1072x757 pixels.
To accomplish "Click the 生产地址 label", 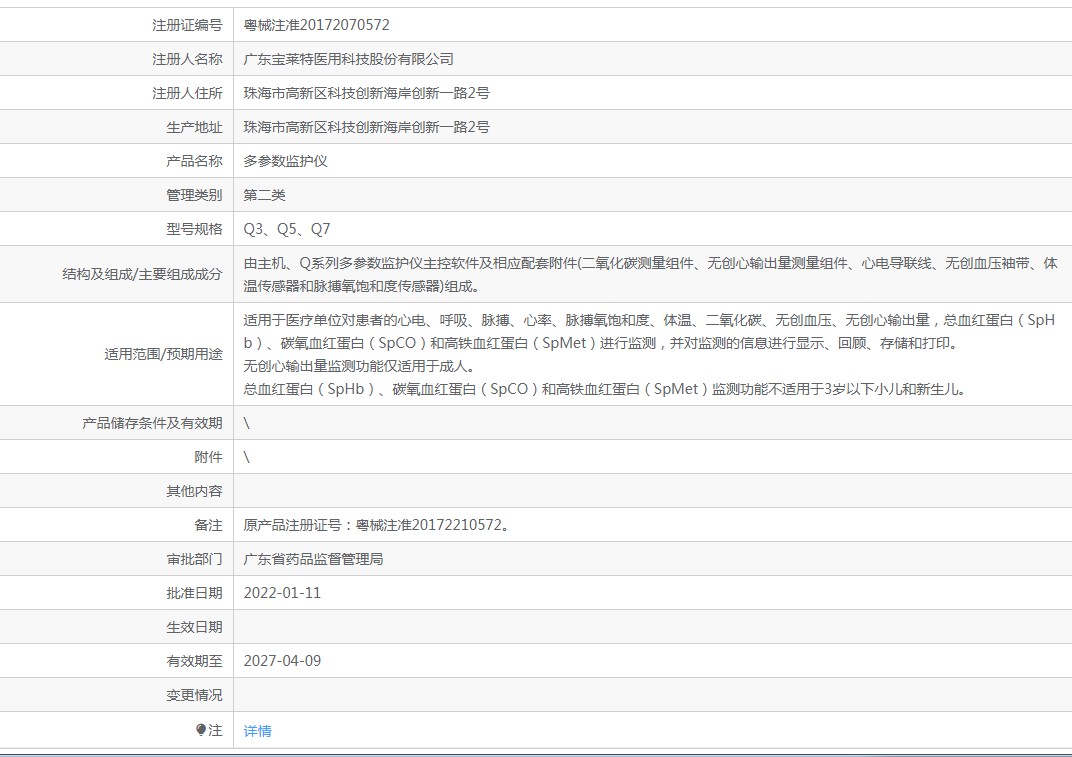I will coord(194,127).
